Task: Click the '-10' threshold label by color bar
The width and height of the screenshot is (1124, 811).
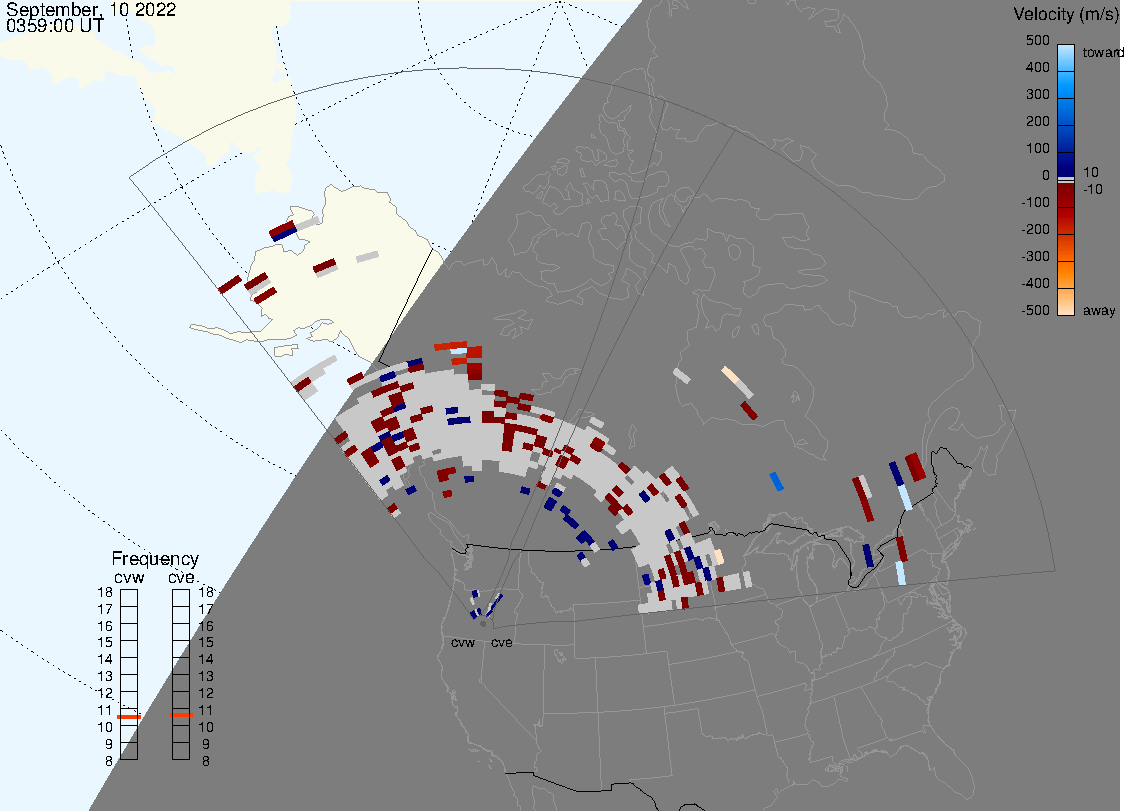Action: [x=1092, y=189]
